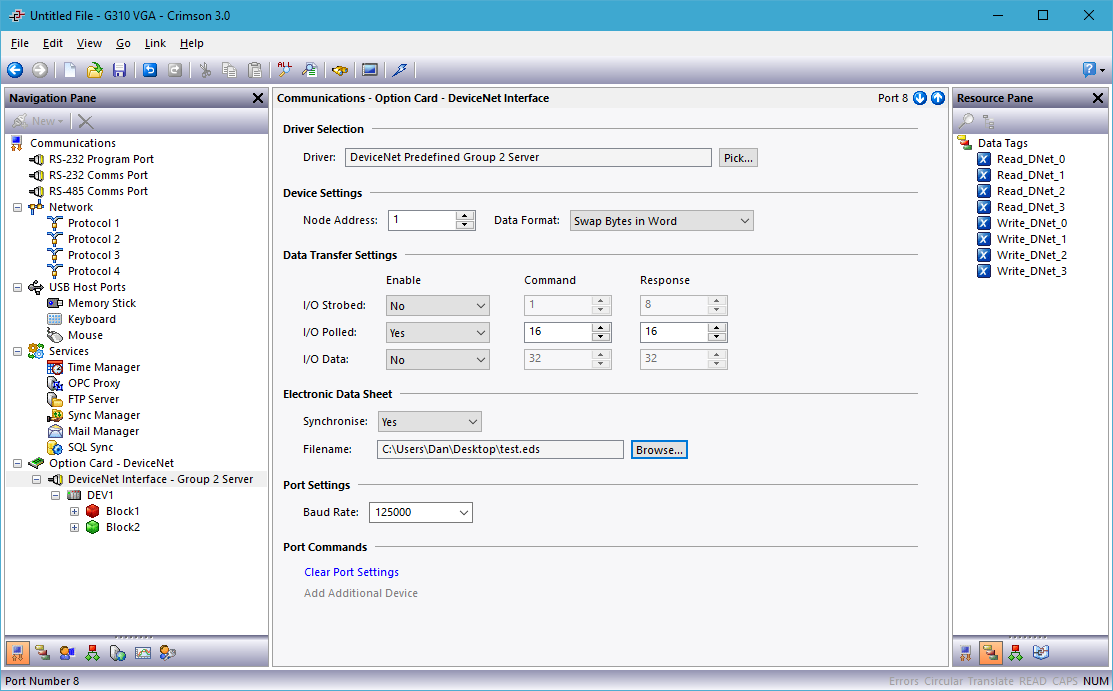Open the I/O Data Enable dropdown

click(x=437, y=359)
